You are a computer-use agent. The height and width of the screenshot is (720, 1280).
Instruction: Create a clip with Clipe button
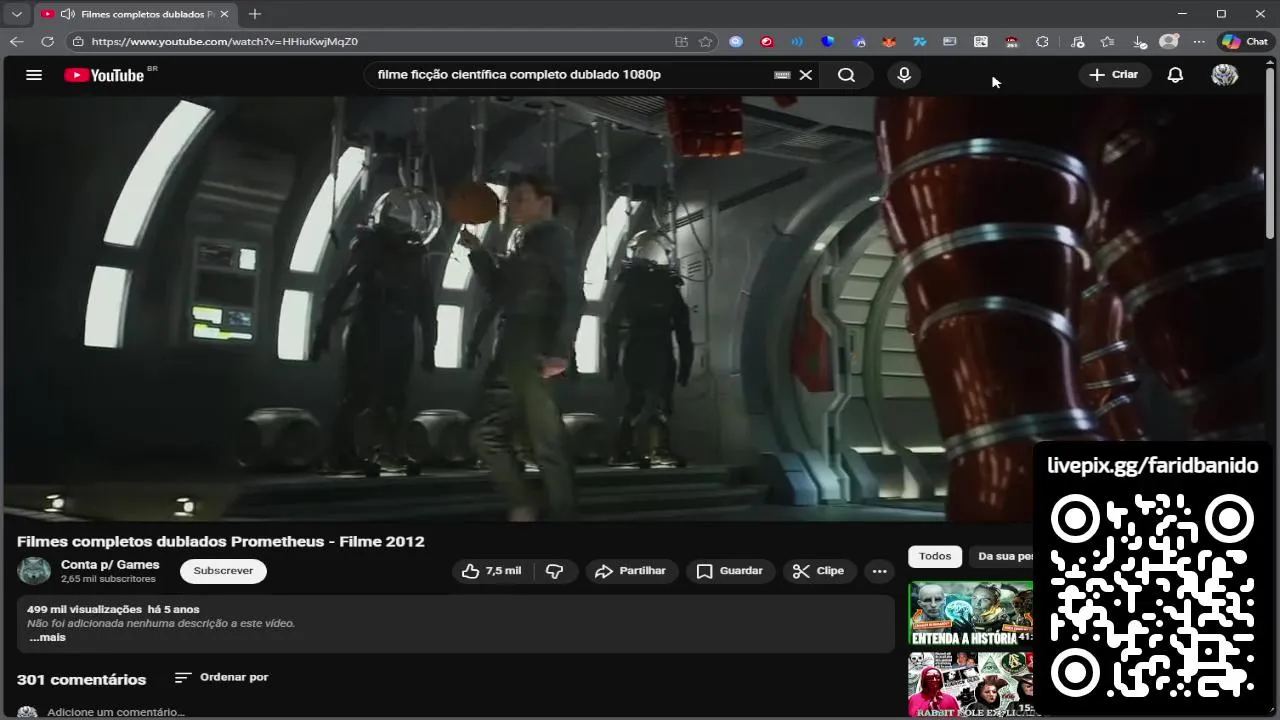(819, 571)
